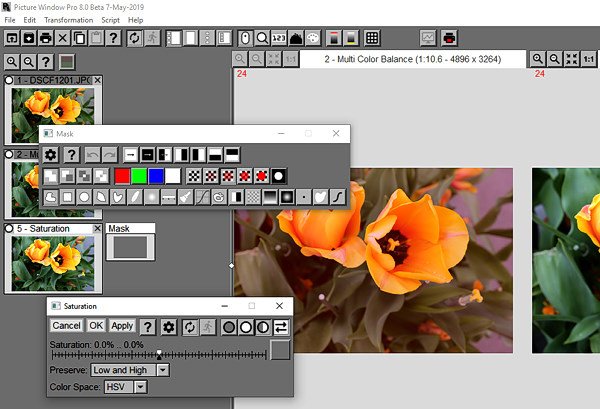Toggle the swap arrows button in Saturation
Image resolution: width=600 pixels, height=409 pixels.
pyautogui.click(x=281, y=327)
